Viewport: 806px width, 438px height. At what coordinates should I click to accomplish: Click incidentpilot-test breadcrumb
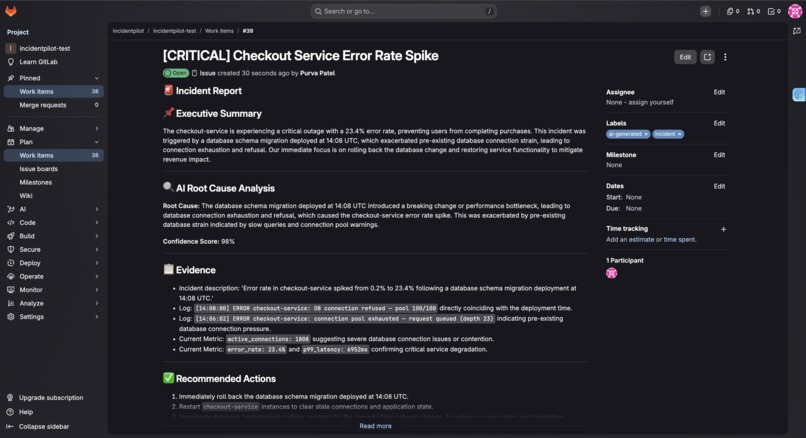point(174,31)
